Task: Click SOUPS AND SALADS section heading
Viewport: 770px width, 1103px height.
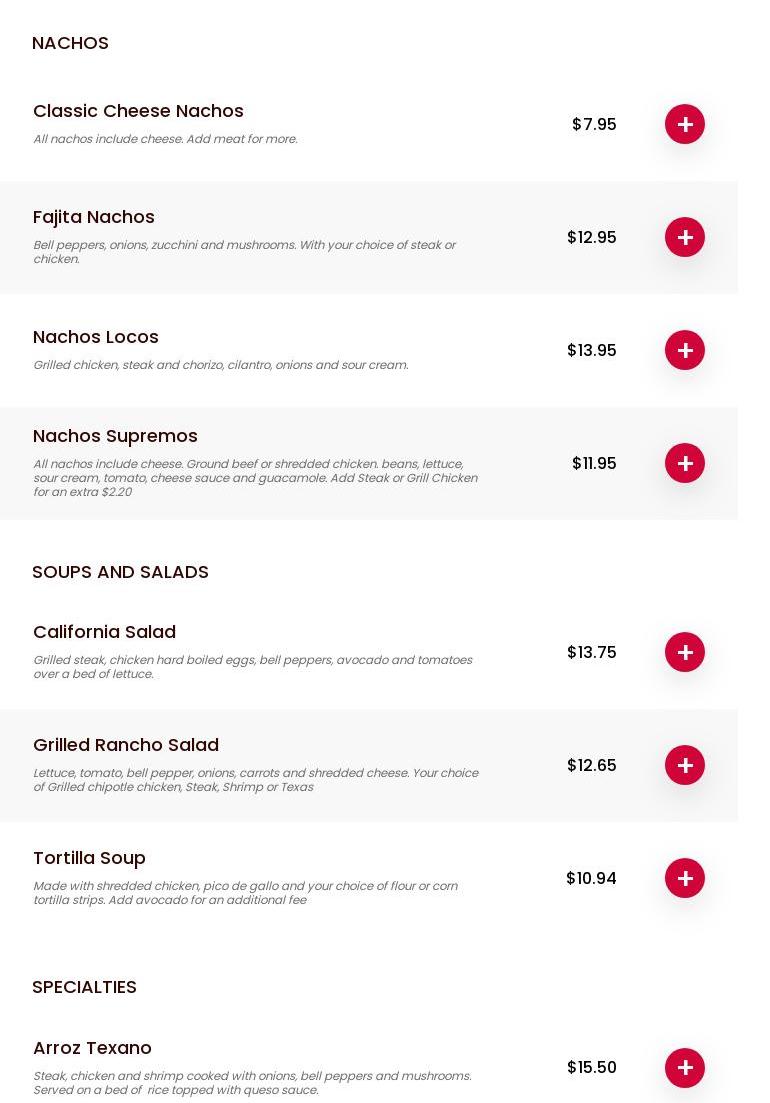Action: [120, 572]
